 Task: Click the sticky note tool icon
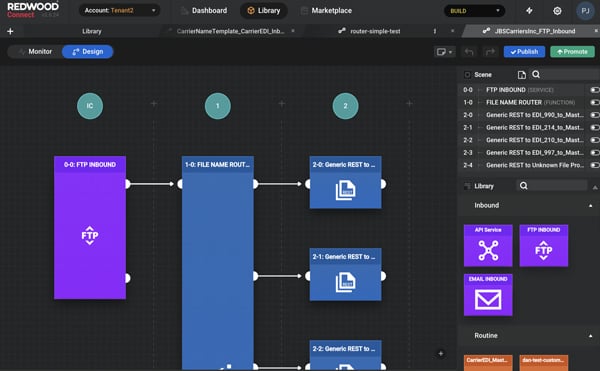pyautogui.click(x=441, y=52)
